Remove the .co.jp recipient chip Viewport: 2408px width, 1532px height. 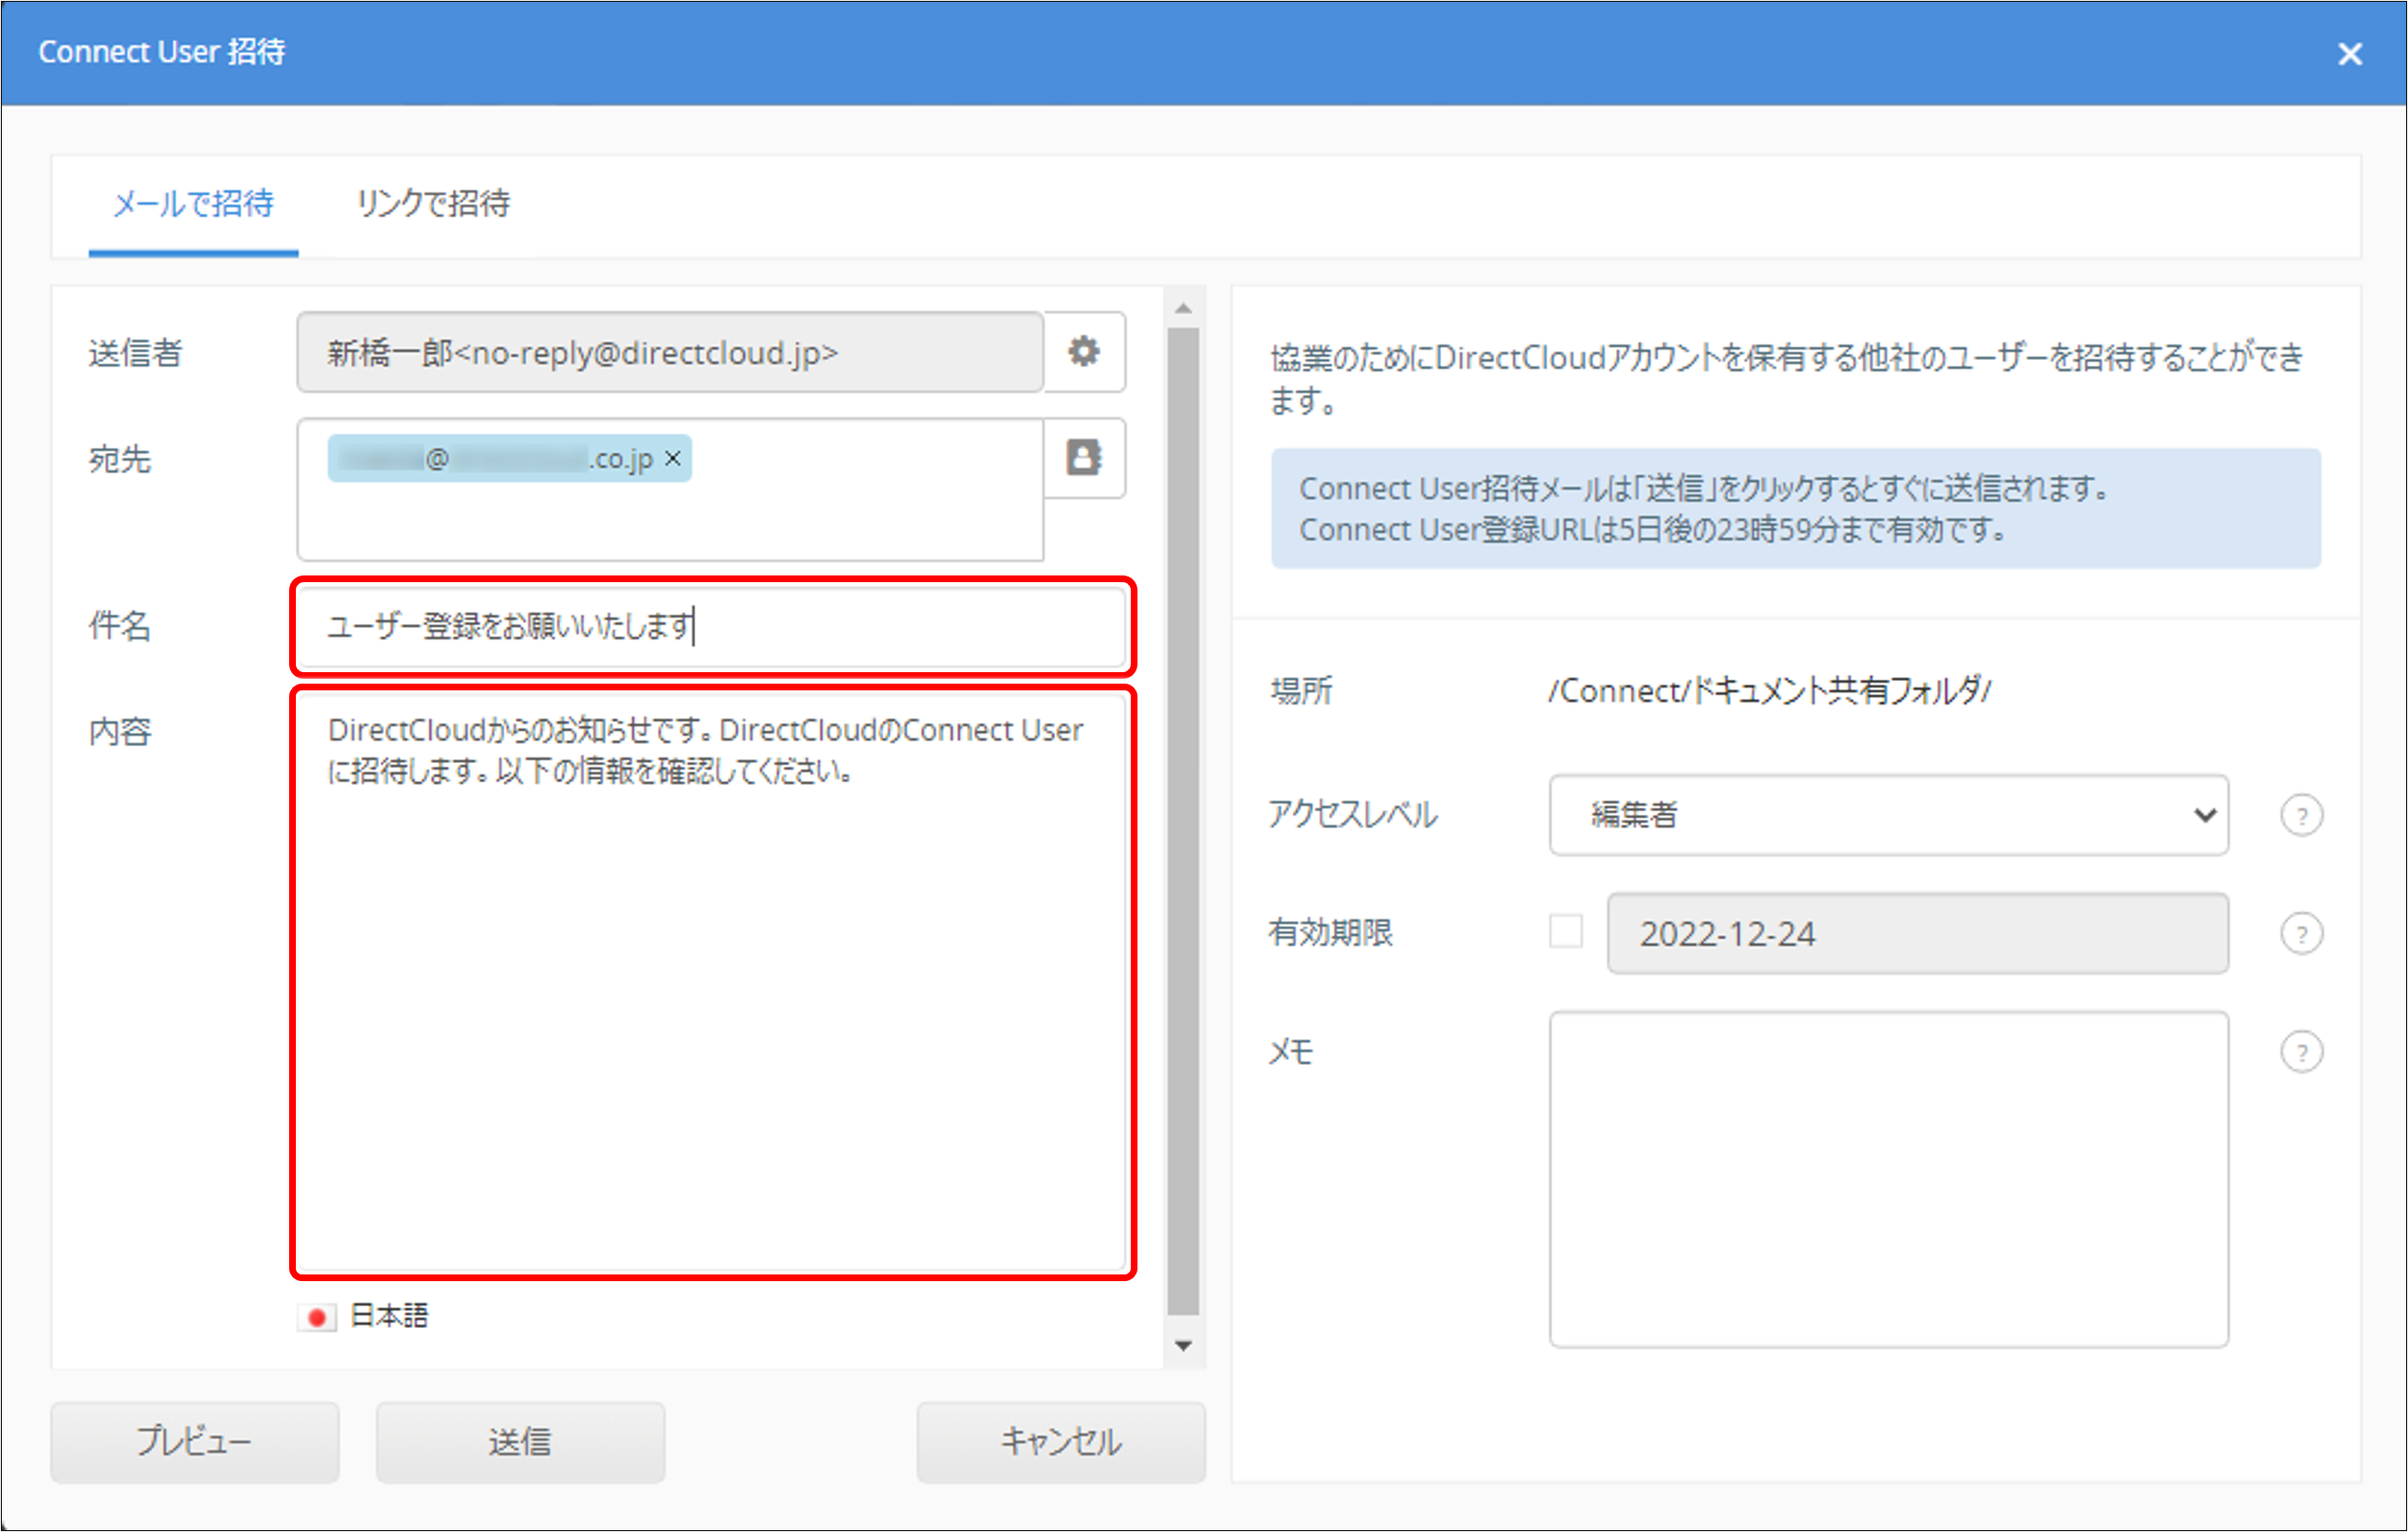(x=673, y=458)
